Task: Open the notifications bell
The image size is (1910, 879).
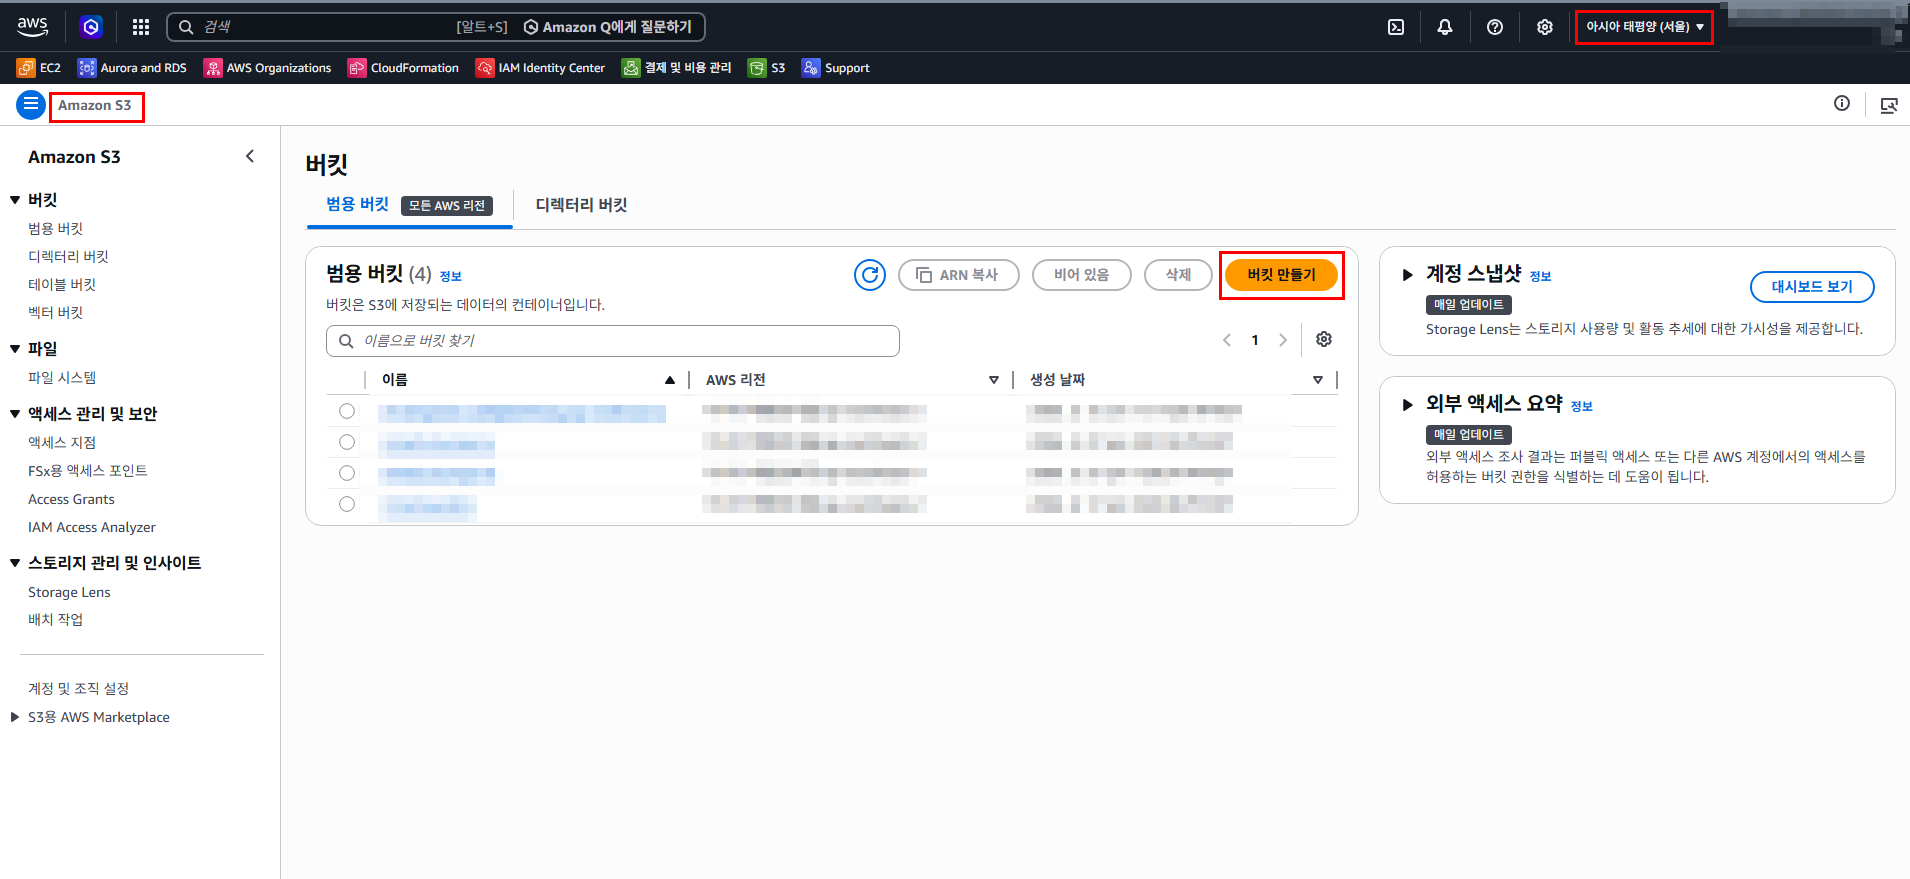Action: coord(1445,27)
